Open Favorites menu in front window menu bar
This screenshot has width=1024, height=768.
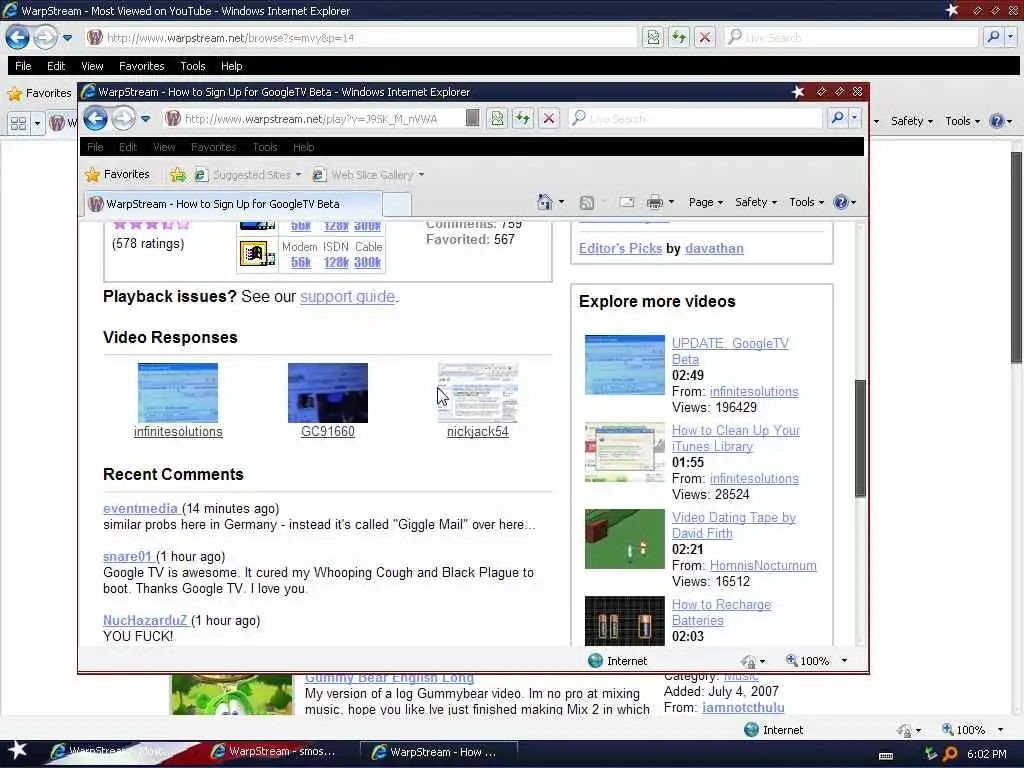click(213, 147)
